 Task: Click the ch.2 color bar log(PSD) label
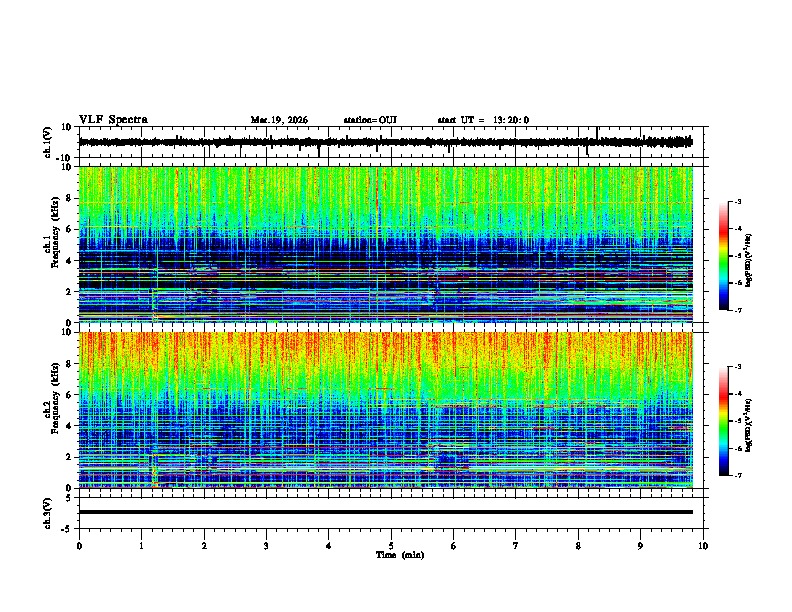[x=748, y=425]
